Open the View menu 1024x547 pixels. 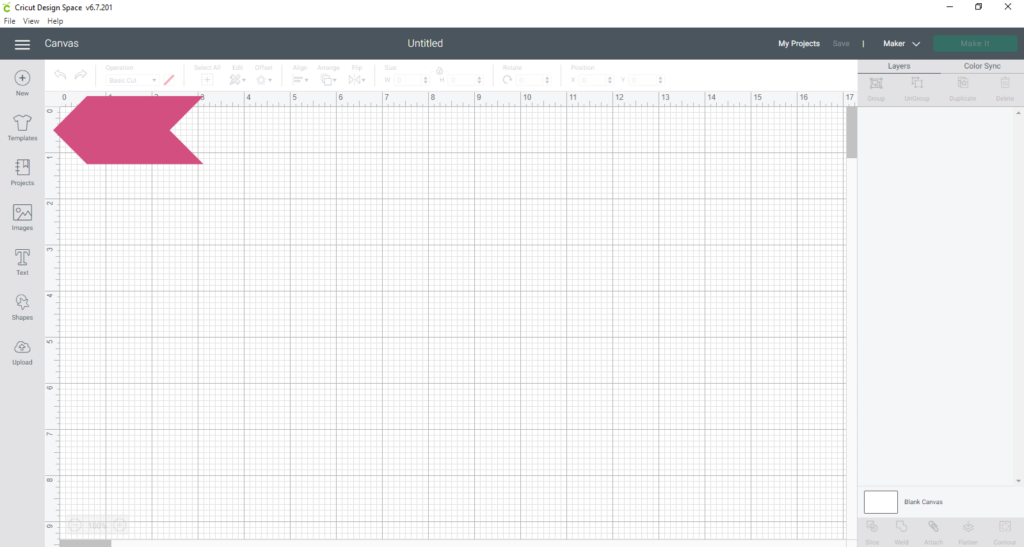tap(31, 21)
